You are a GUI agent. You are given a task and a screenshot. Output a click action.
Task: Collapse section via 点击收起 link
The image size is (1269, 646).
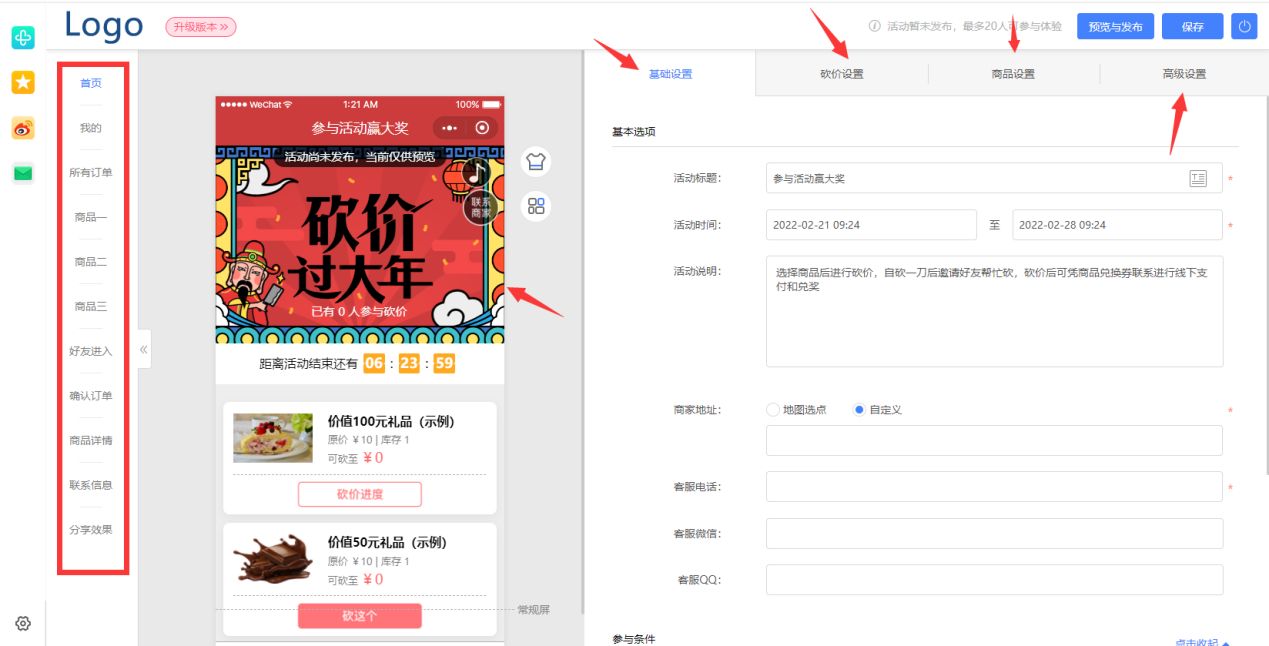tap(1203, 644)
